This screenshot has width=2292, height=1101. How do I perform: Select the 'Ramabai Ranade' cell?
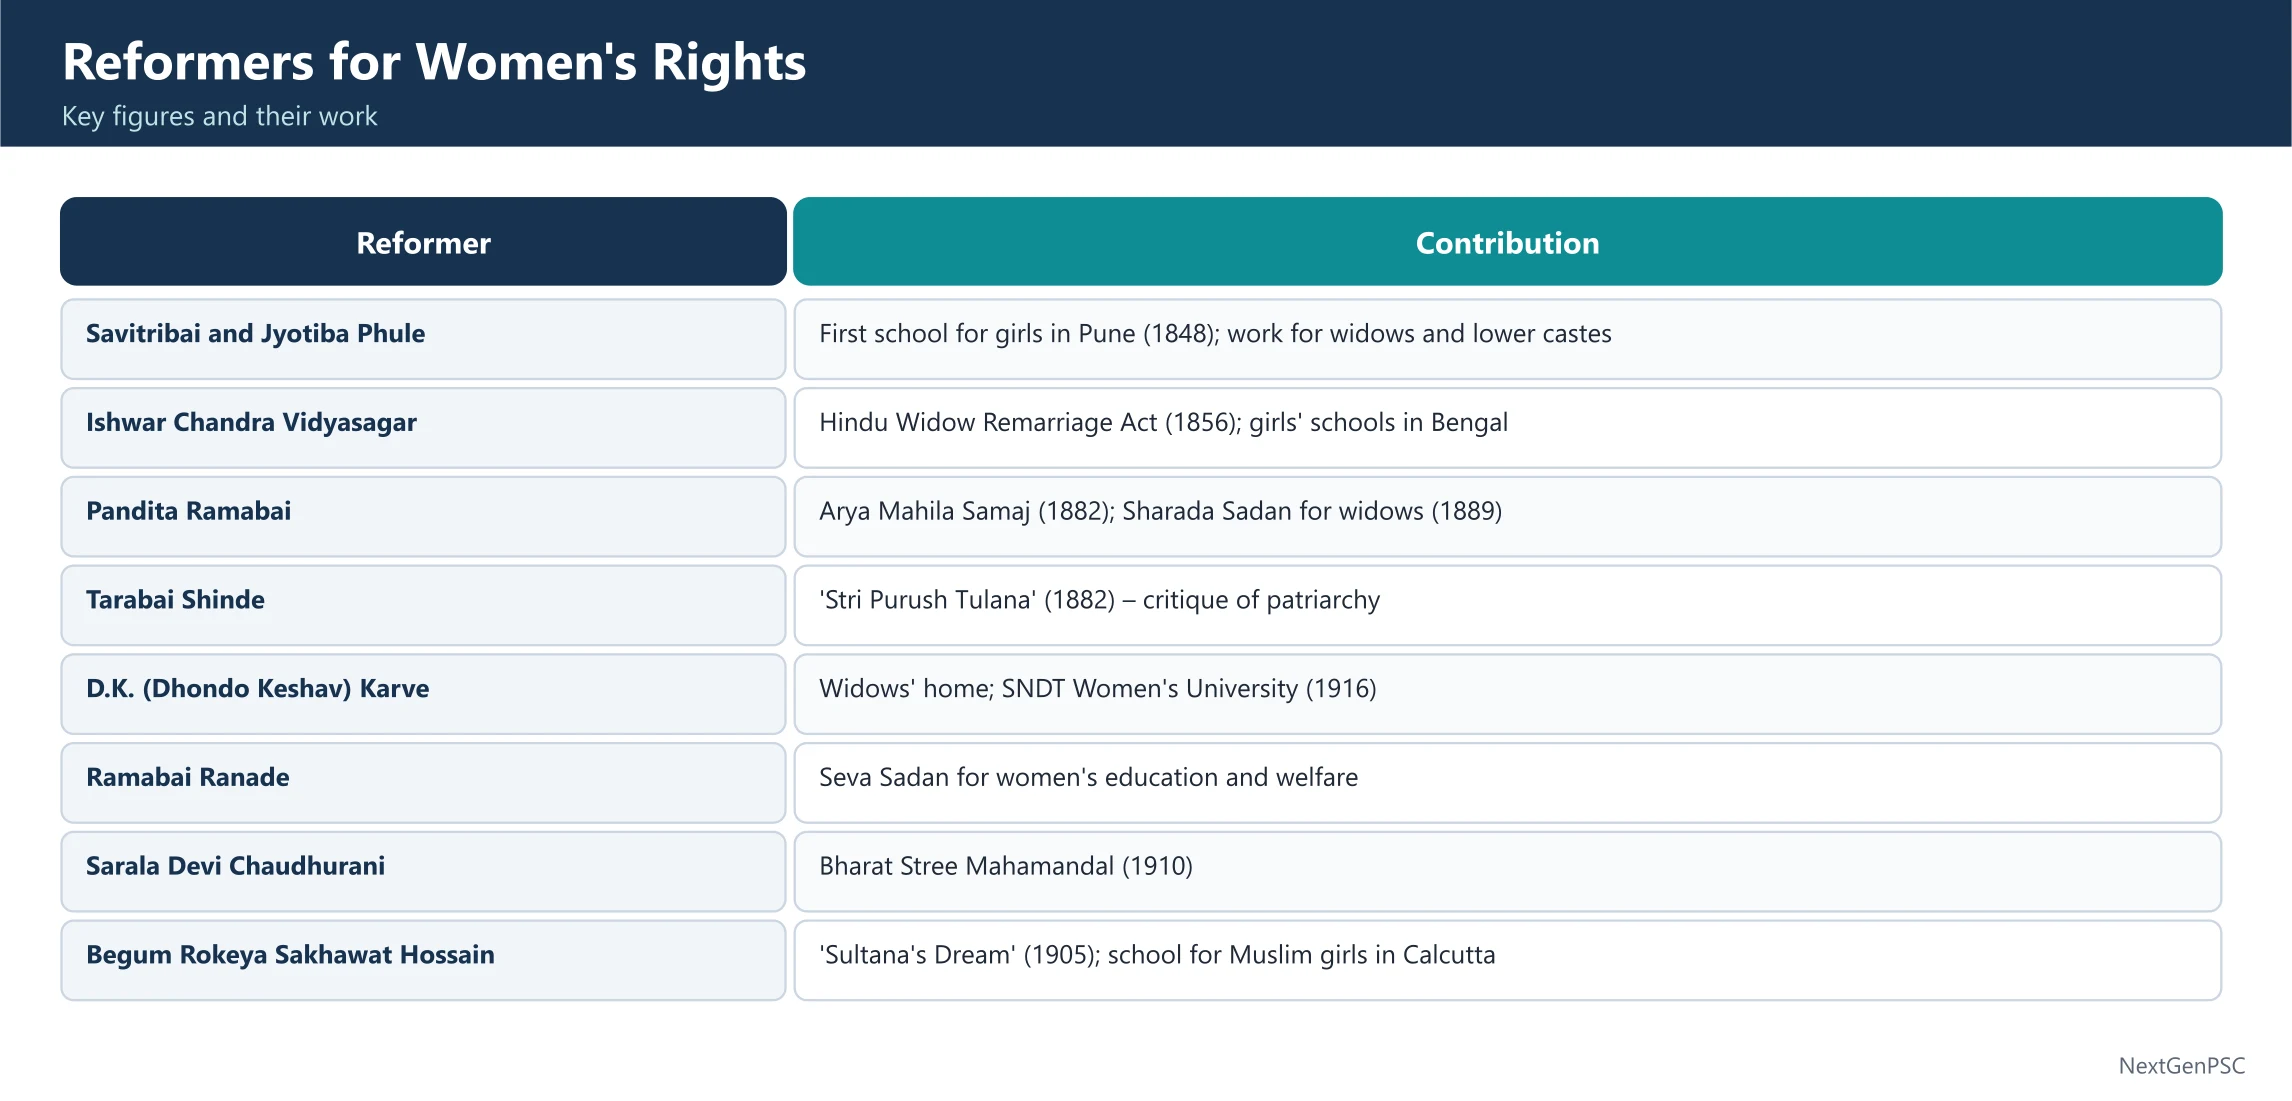[423, 783]
